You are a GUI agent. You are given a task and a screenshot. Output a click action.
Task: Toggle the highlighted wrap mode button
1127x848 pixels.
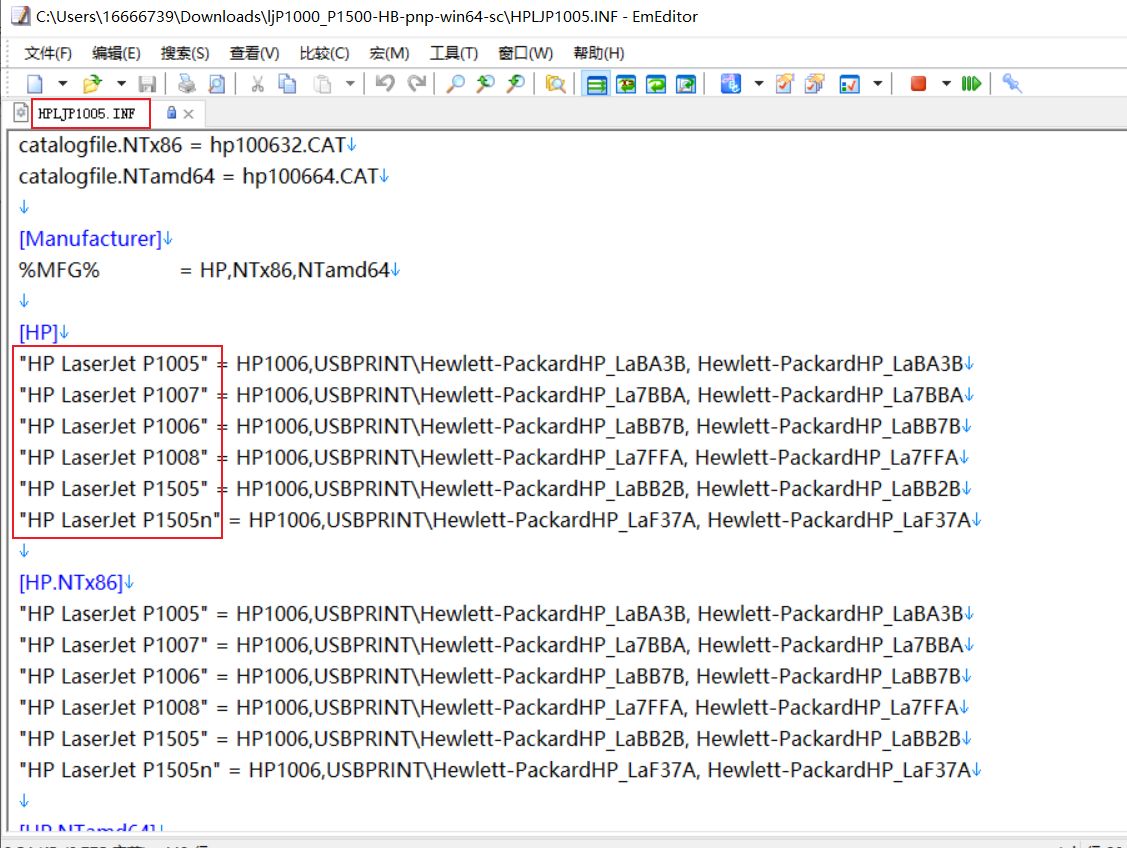(597, 84)
